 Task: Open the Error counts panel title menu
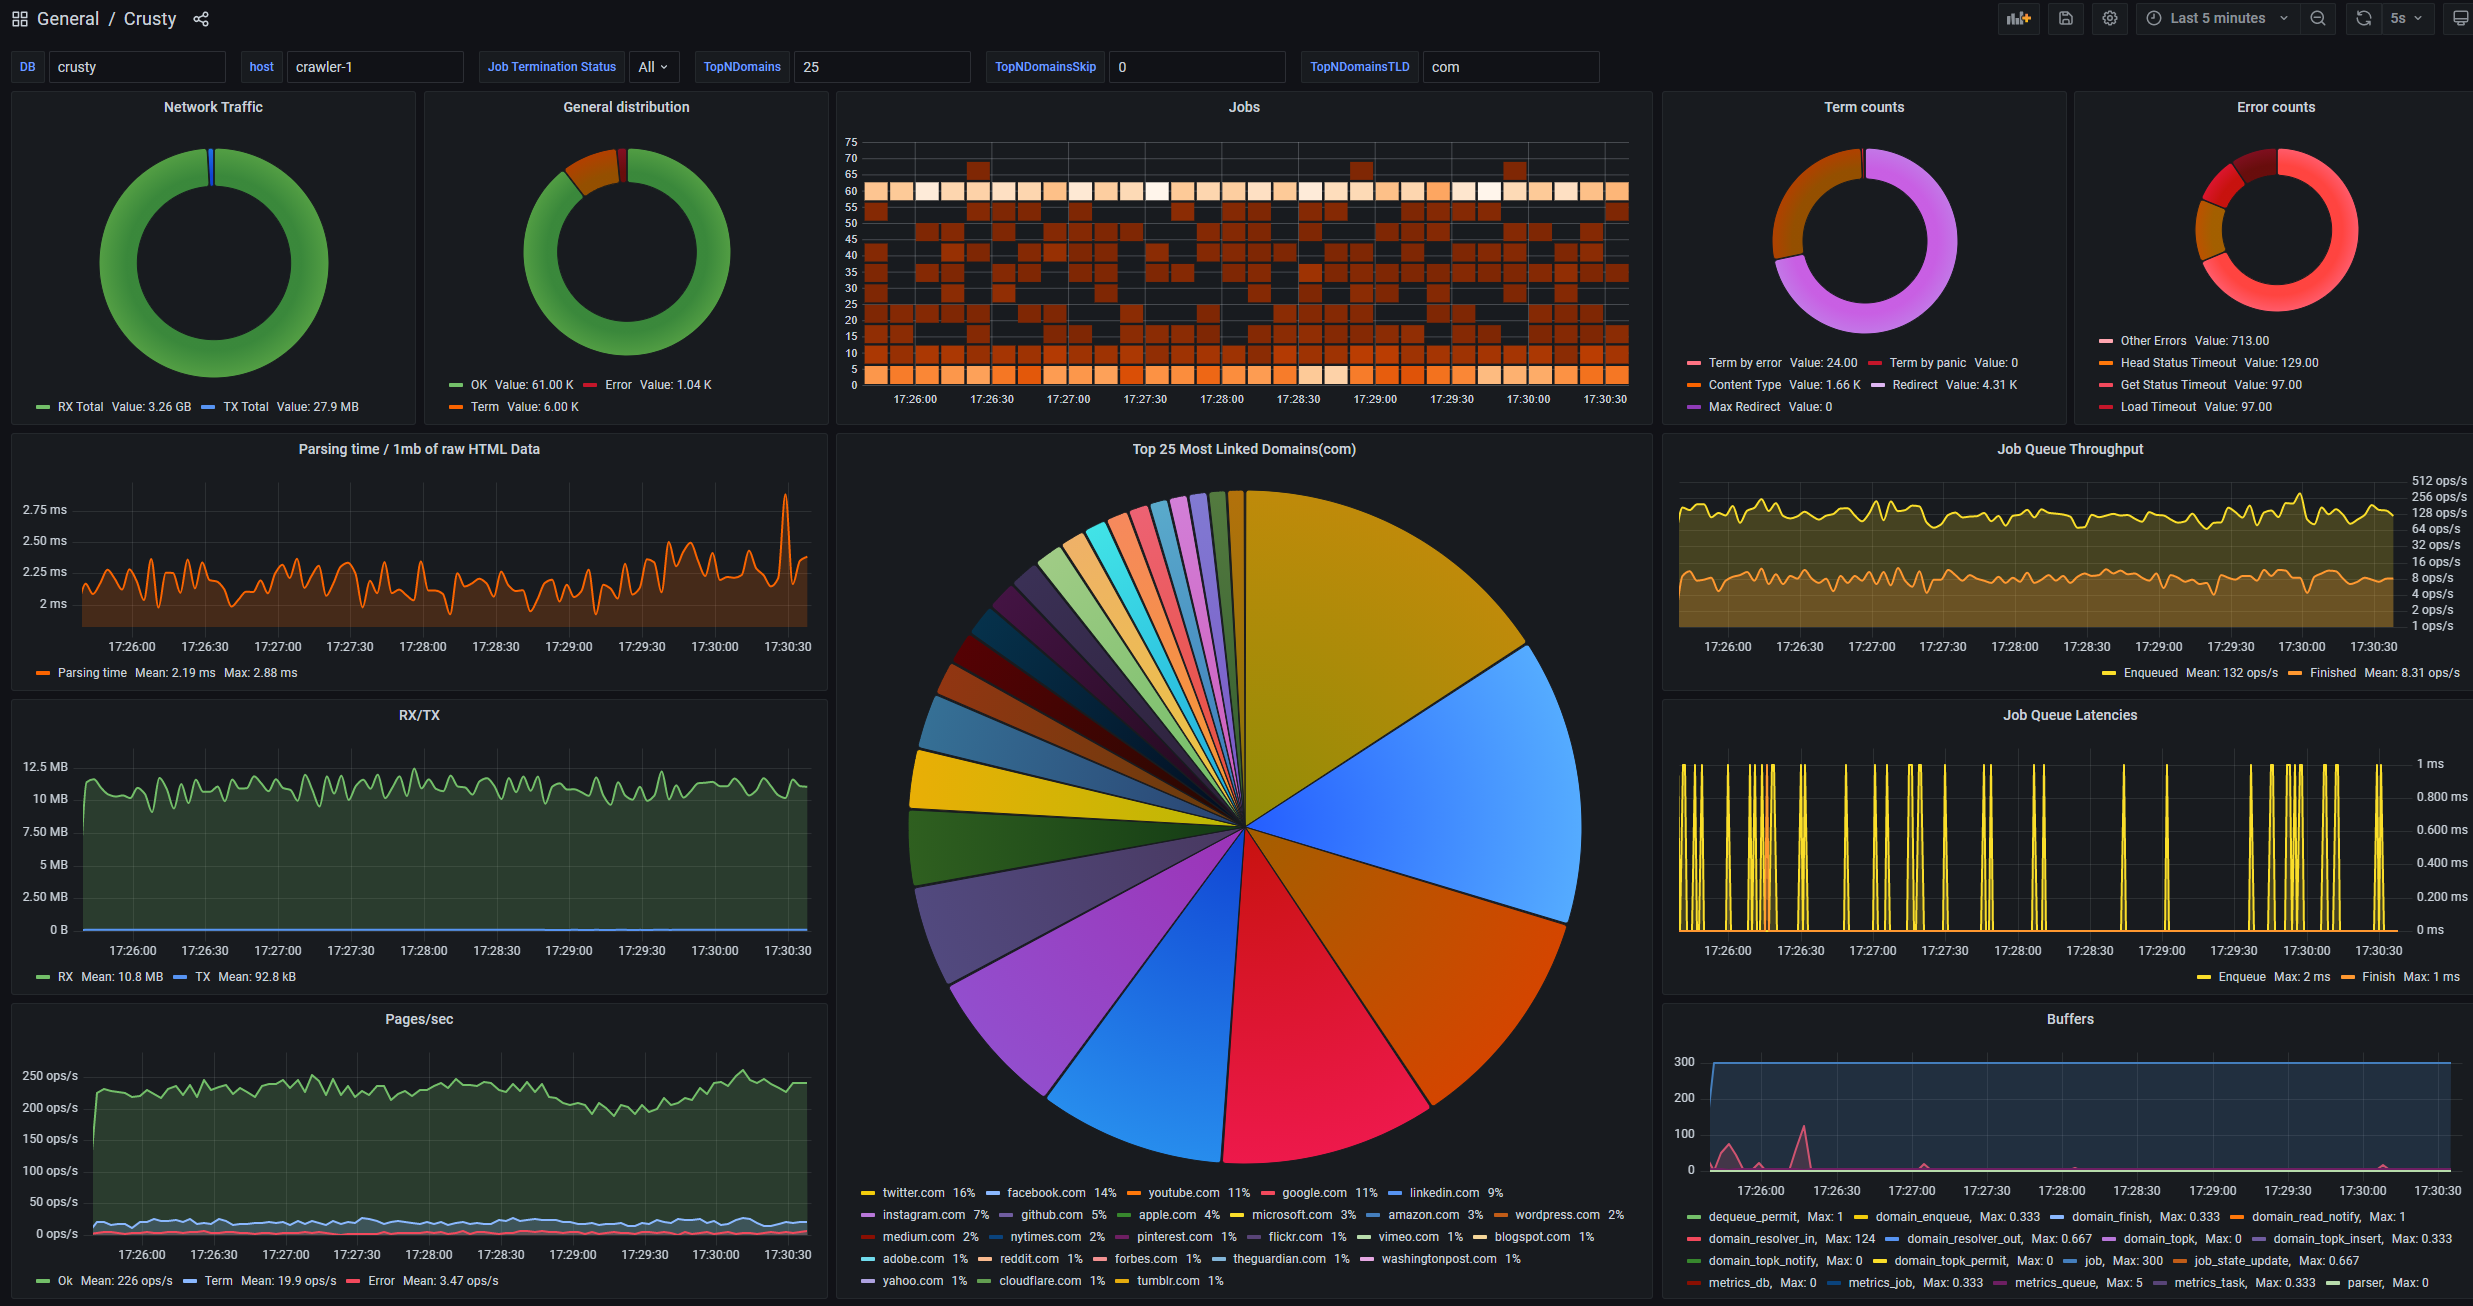[2275, 107]
